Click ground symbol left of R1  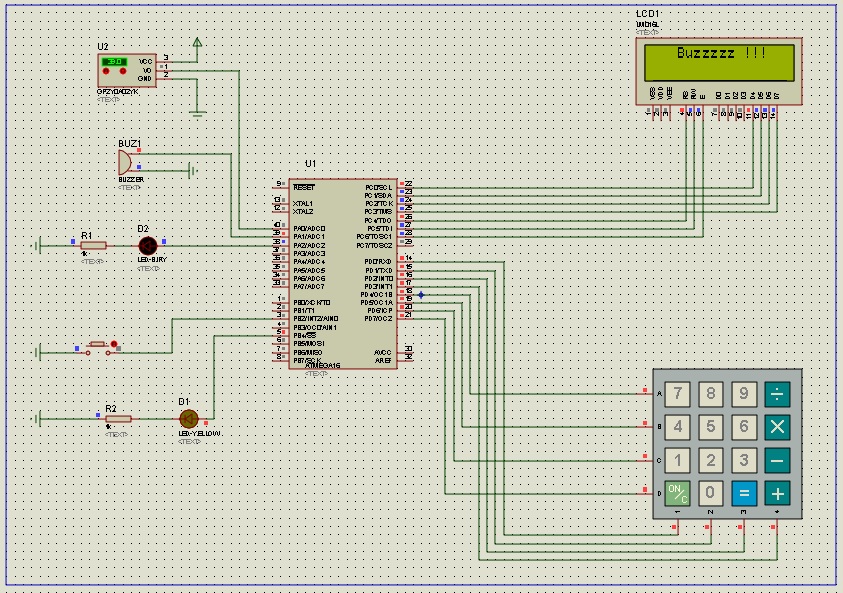click(x=37, y=246)
